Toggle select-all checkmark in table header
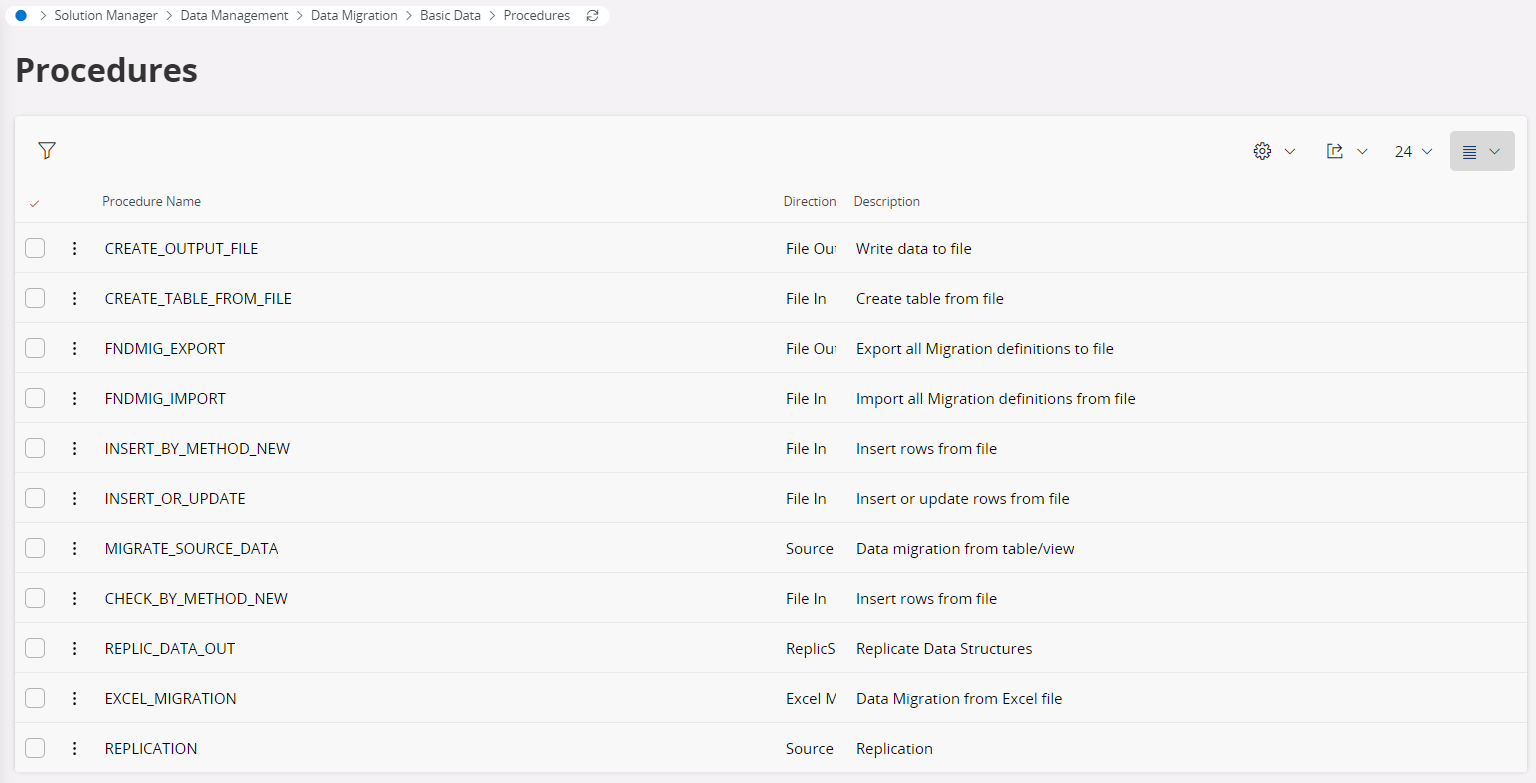The width and height of the screenshot is (1536, 783). click(35, 203)
